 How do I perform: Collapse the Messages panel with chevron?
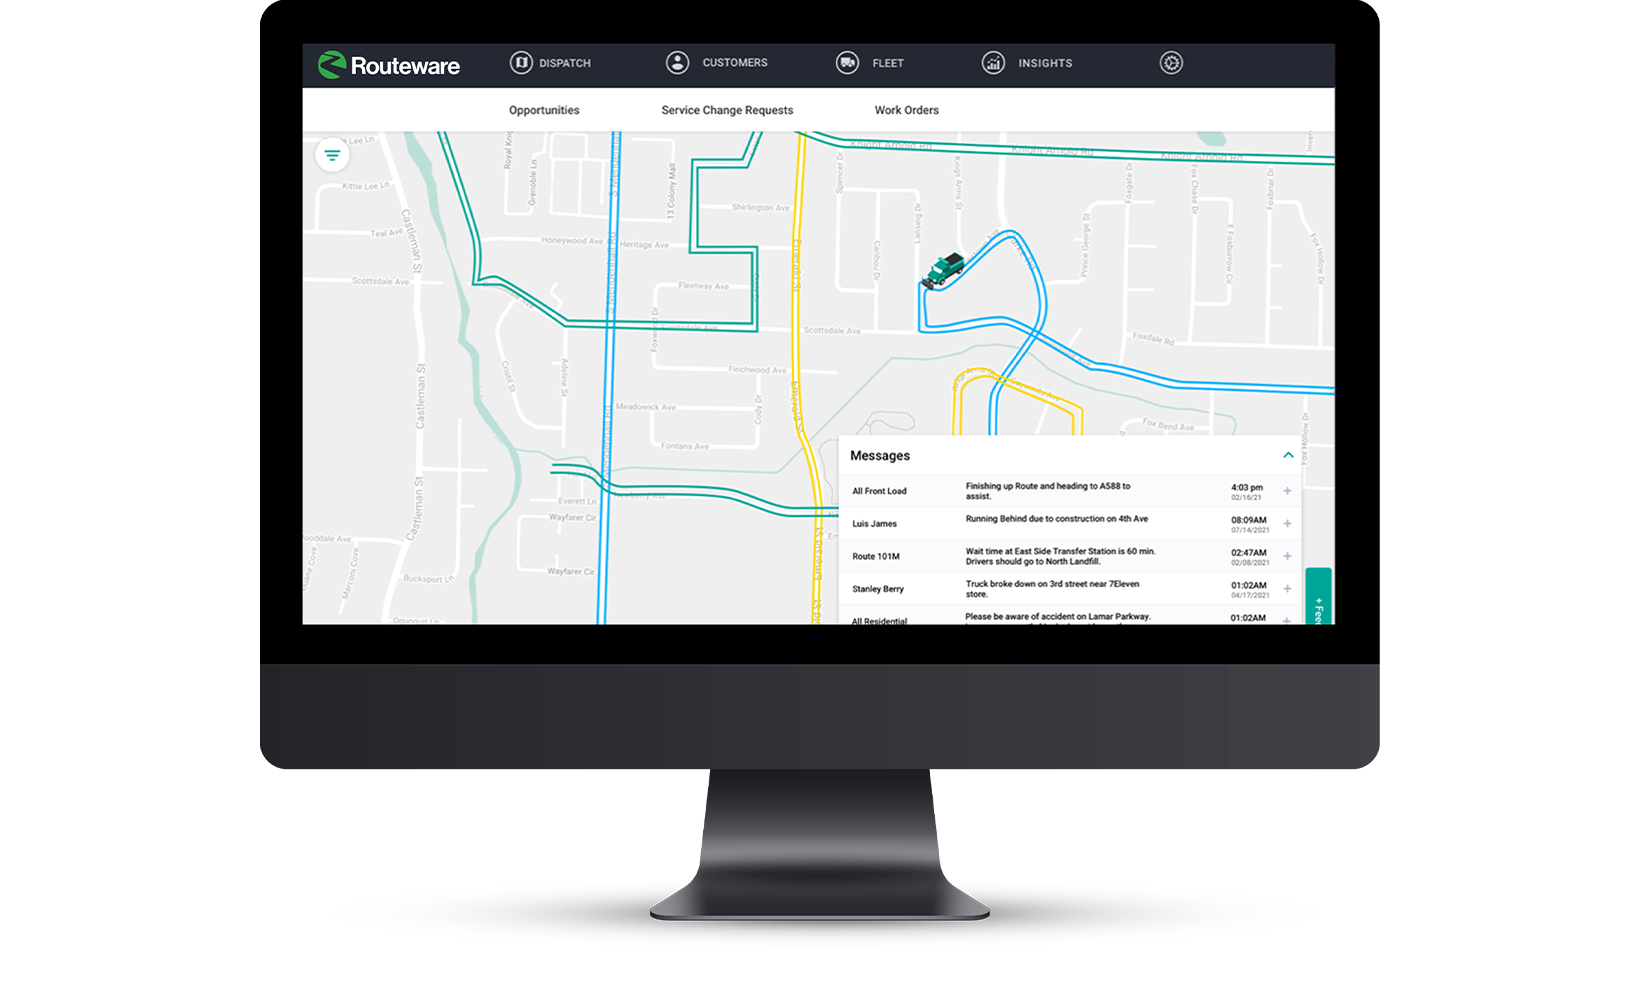pos(1288,455)
